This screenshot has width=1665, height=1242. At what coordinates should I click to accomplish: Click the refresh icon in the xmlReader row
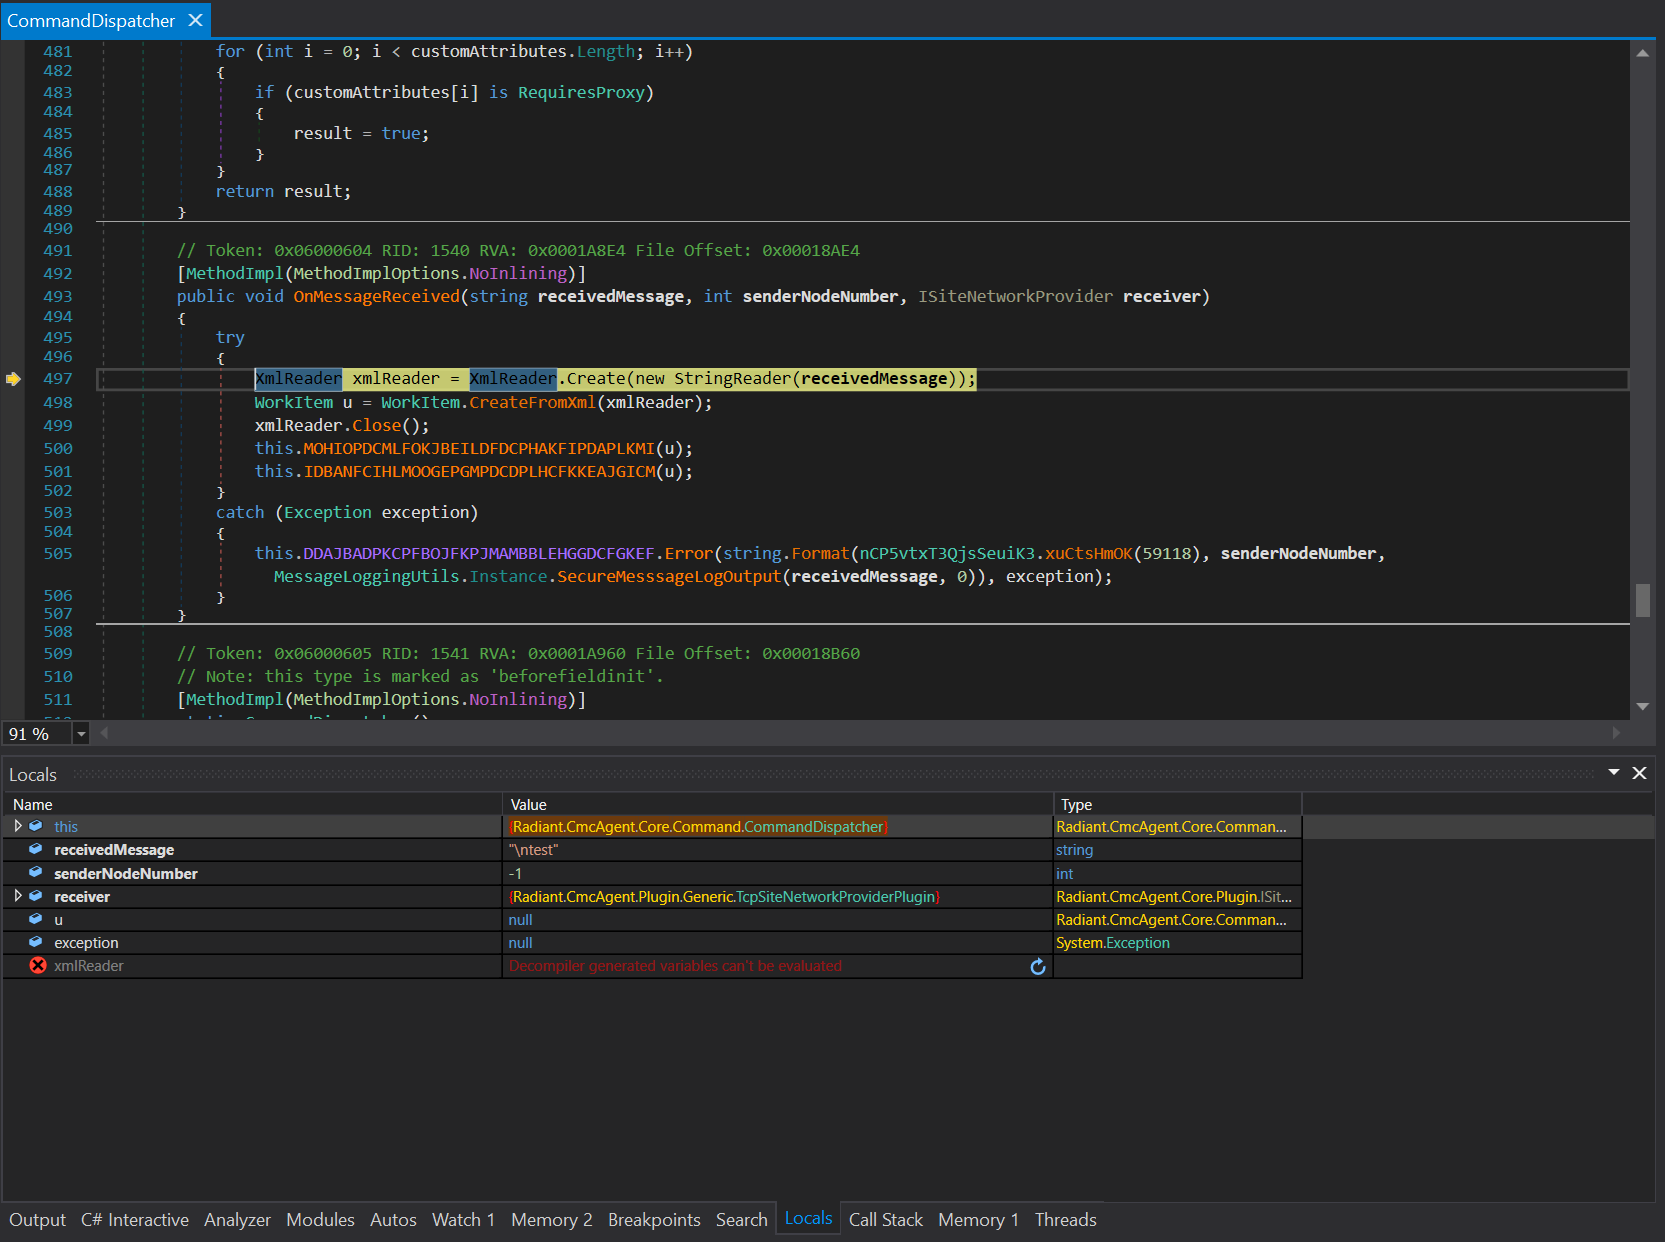click(x=1037, y=967)
